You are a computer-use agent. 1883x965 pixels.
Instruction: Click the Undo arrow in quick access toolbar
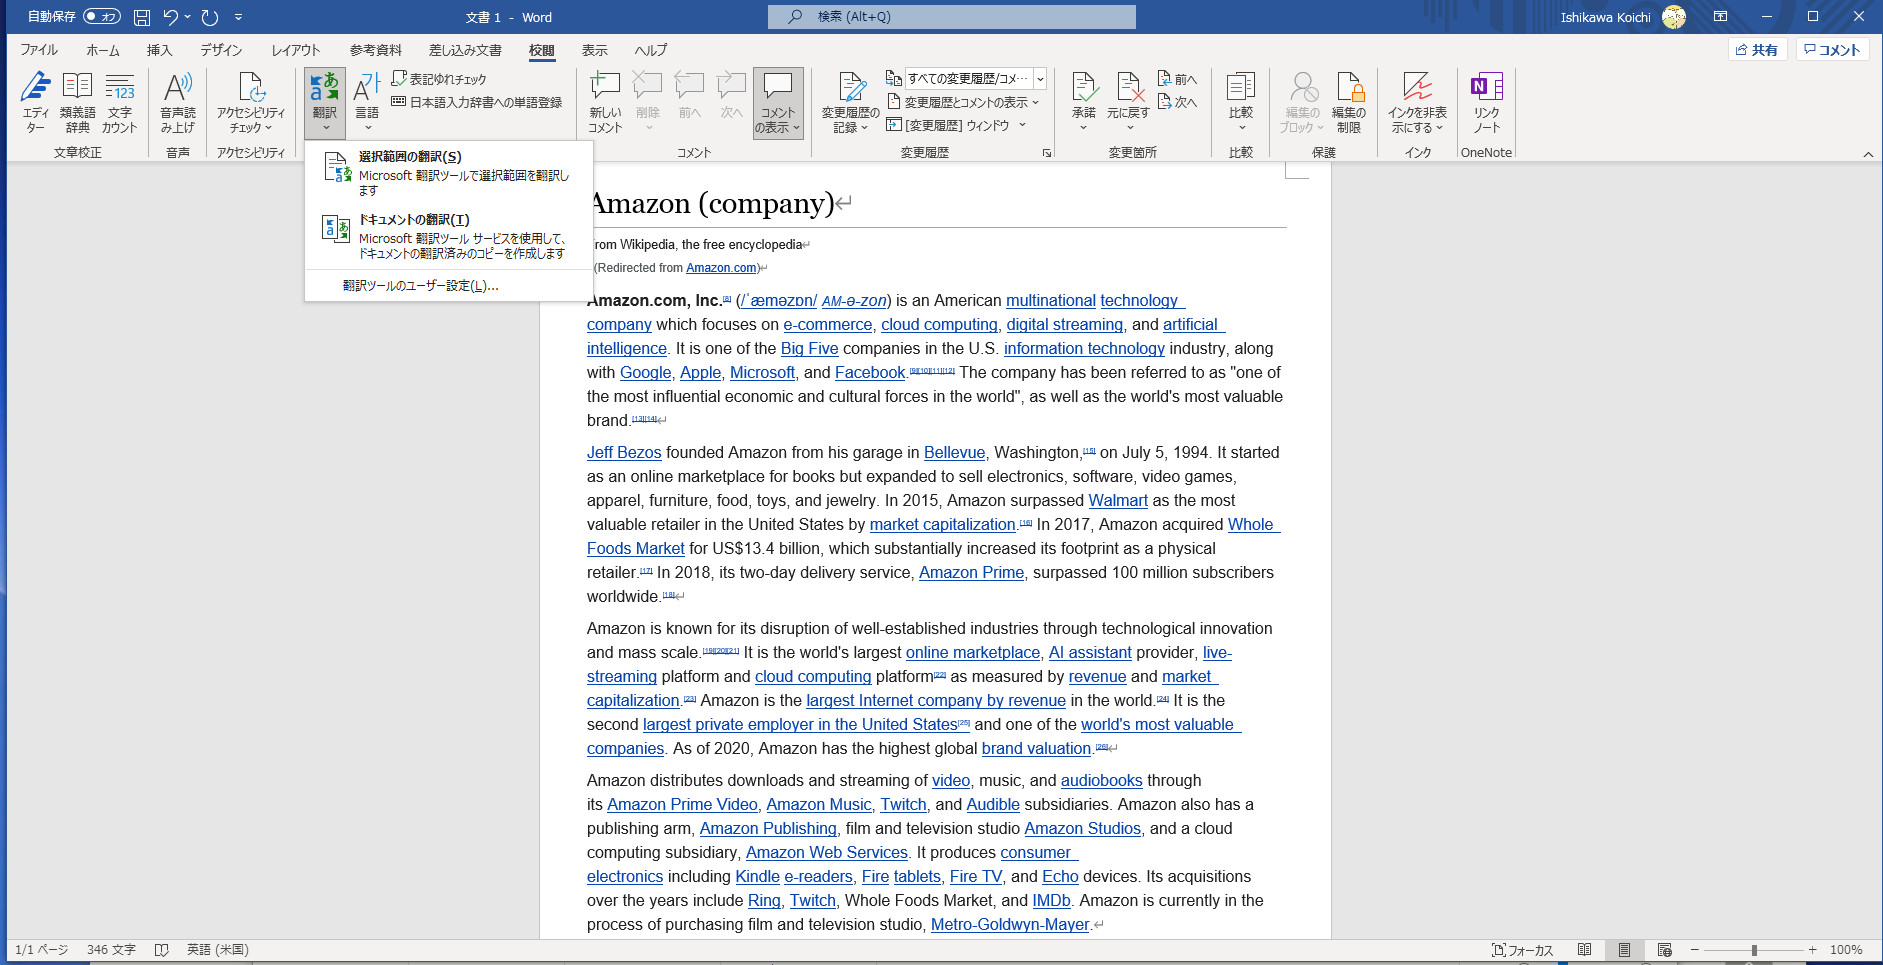click(x=171, y=17)
